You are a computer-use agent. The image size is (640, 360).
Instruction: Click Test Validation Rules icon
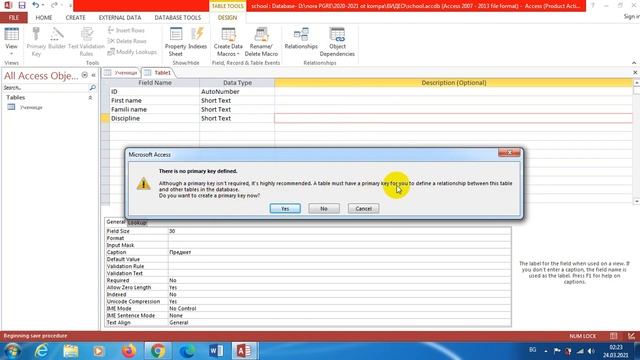click(x=86, y=42)
